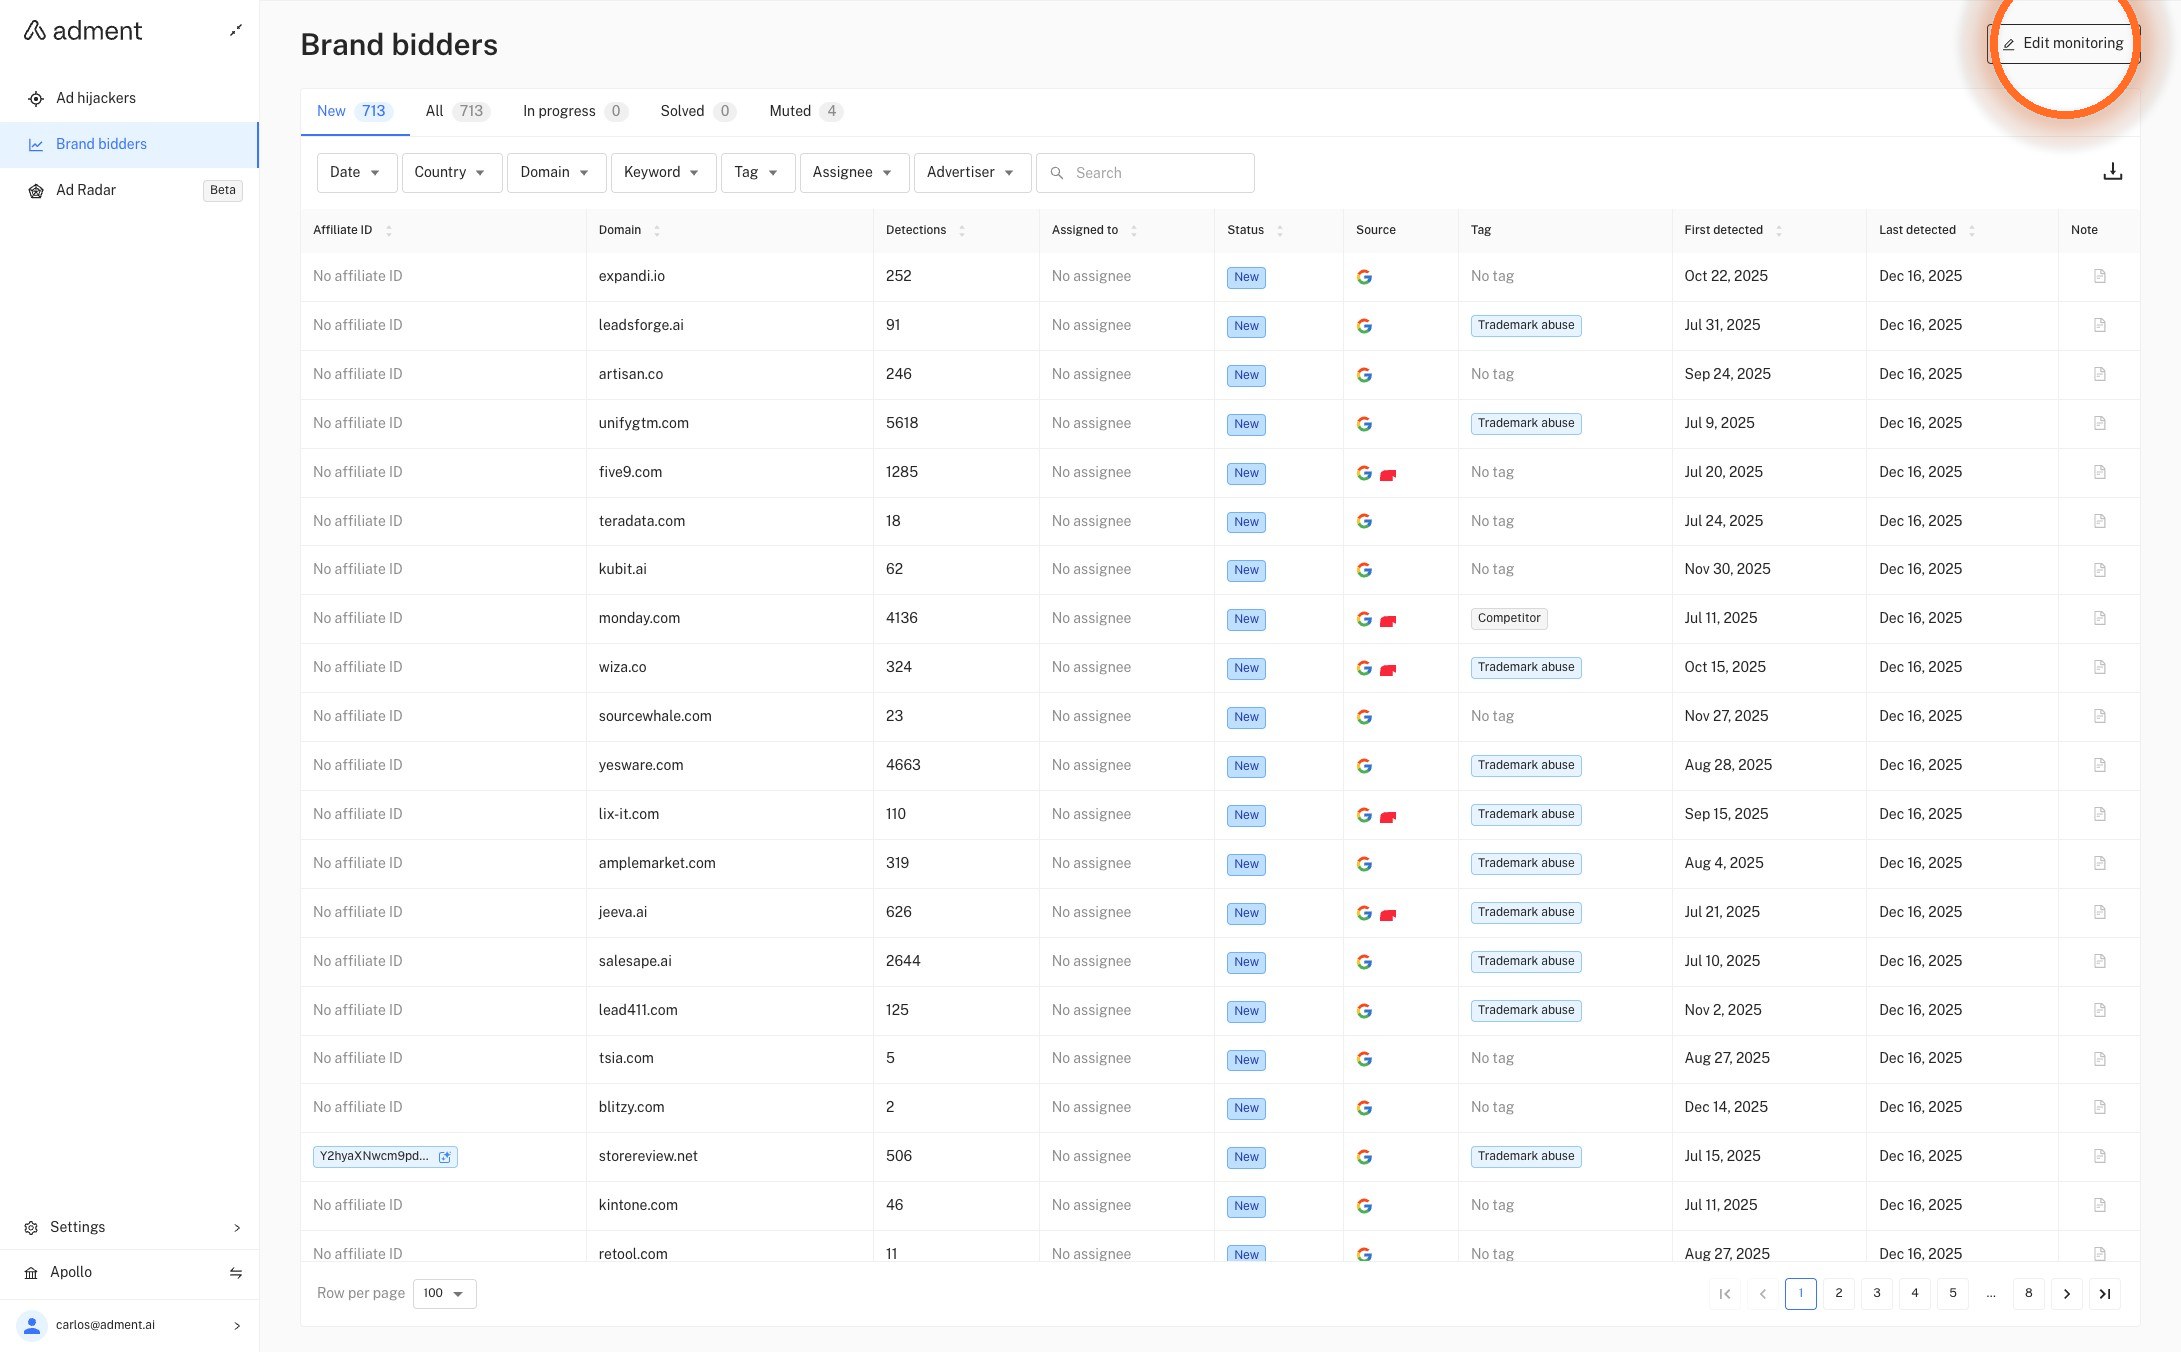This screenshot has width=2181, height=1352.
Task: Switch to the In progress tab
Action: pos(575,111)
